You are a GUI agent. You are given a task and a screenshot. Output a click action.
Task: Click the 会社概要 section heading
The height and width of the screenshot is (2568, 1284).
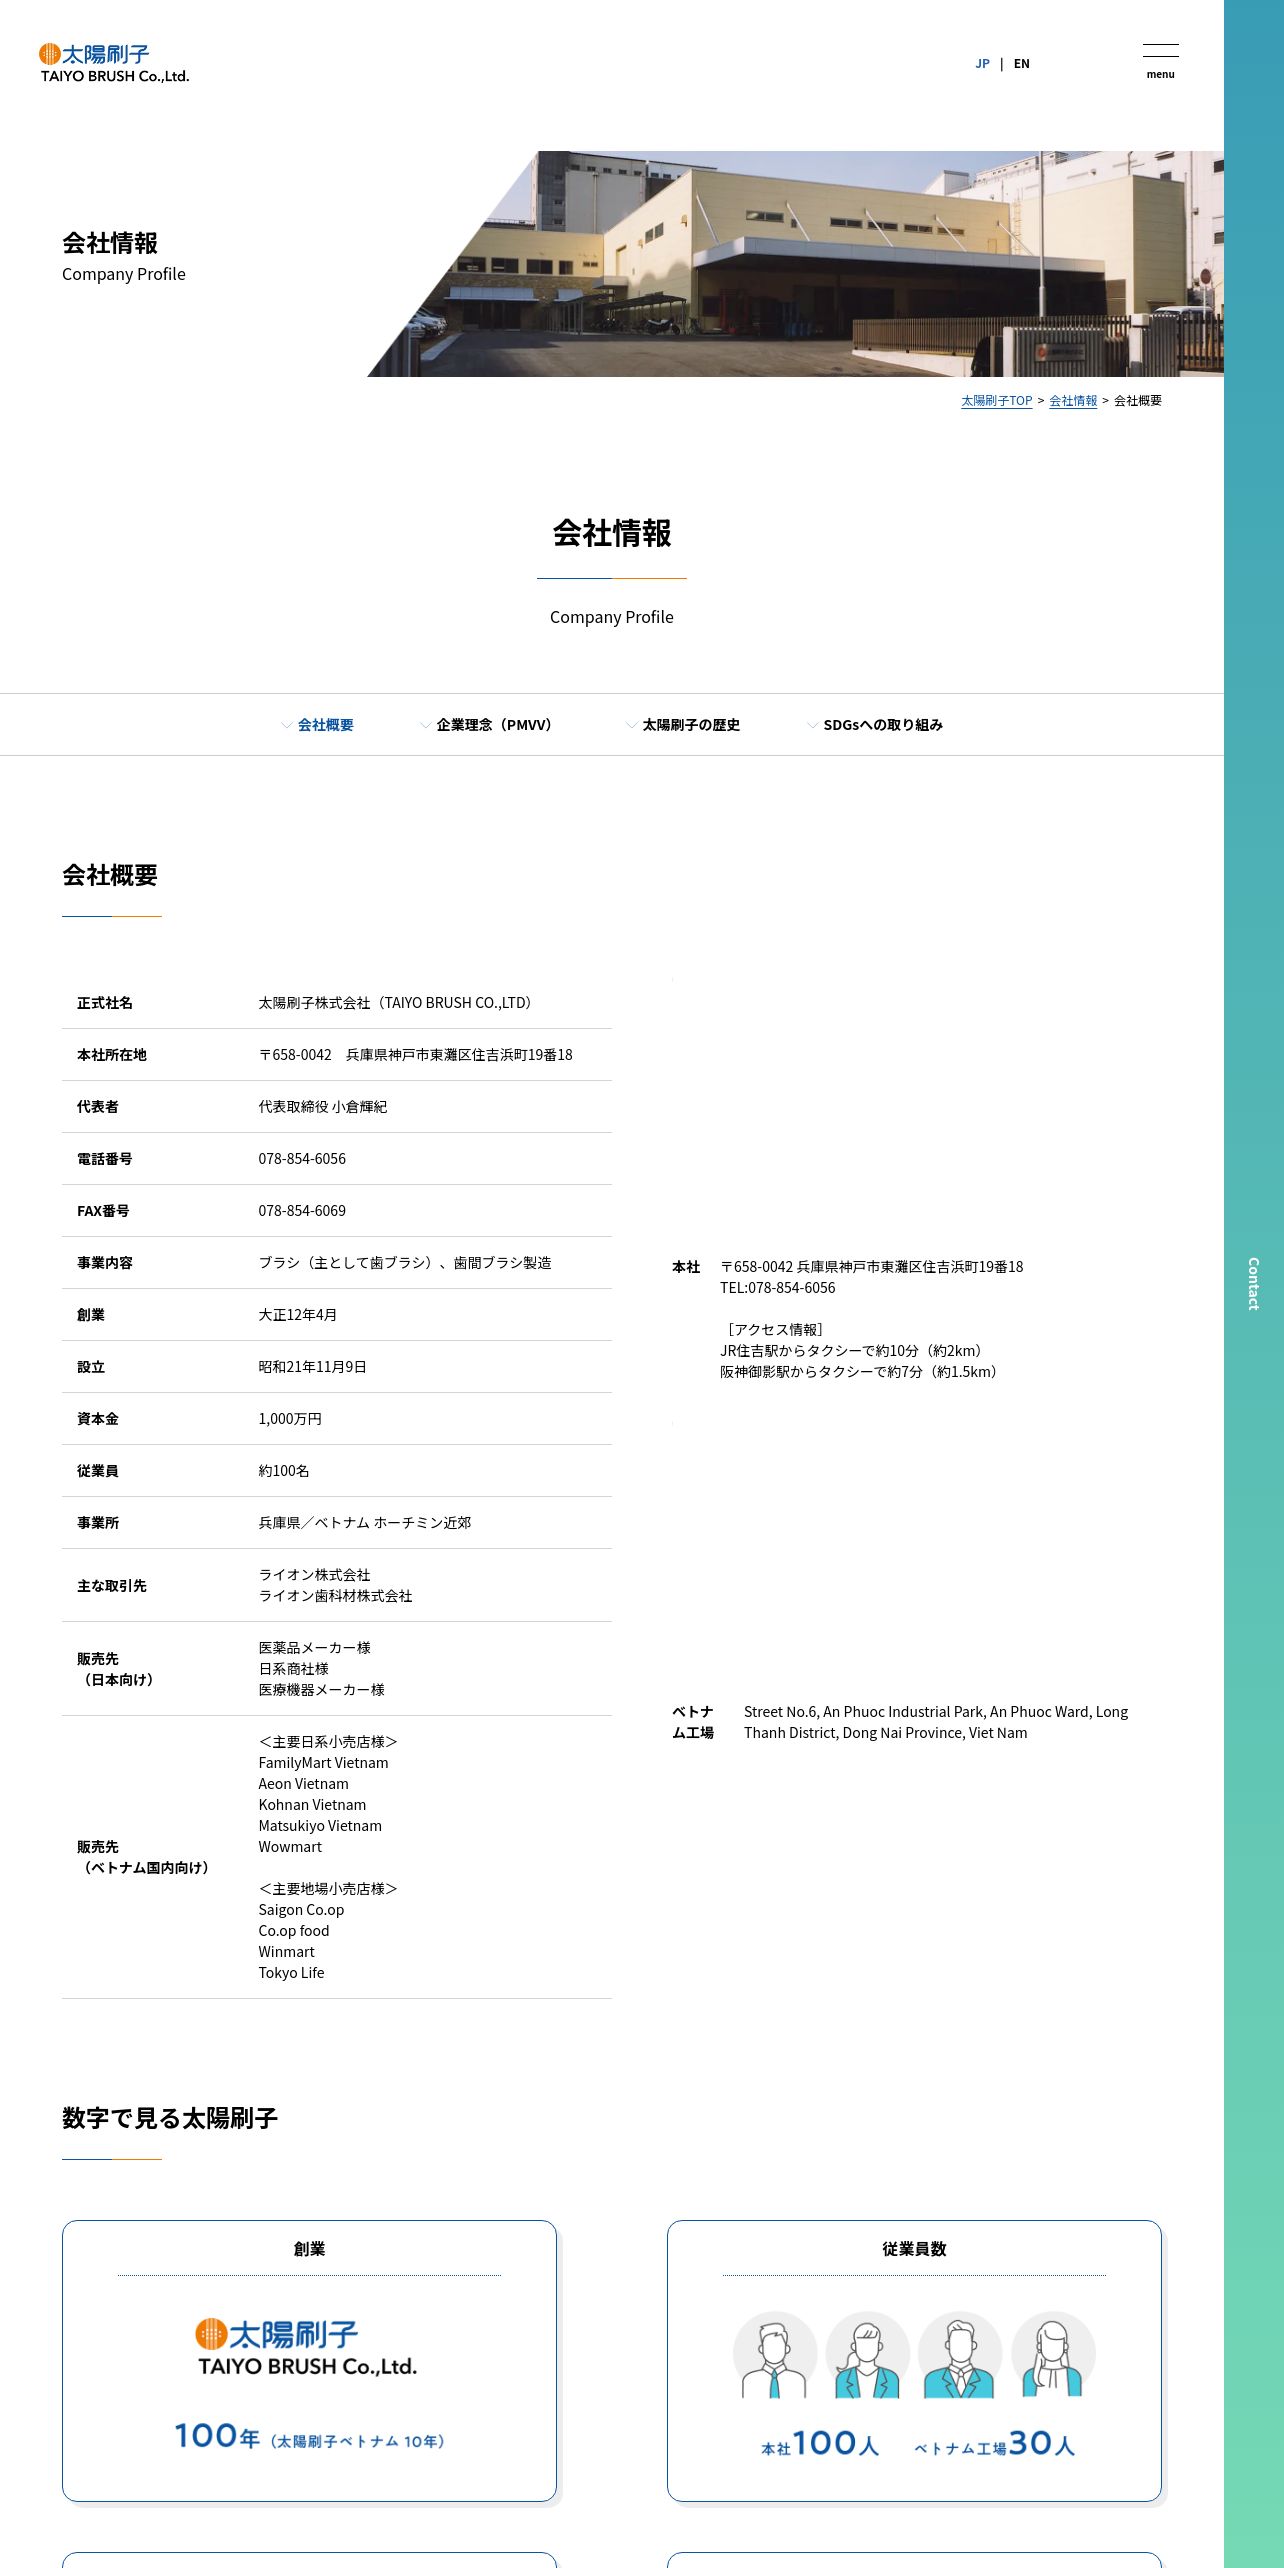pos(110,875)
